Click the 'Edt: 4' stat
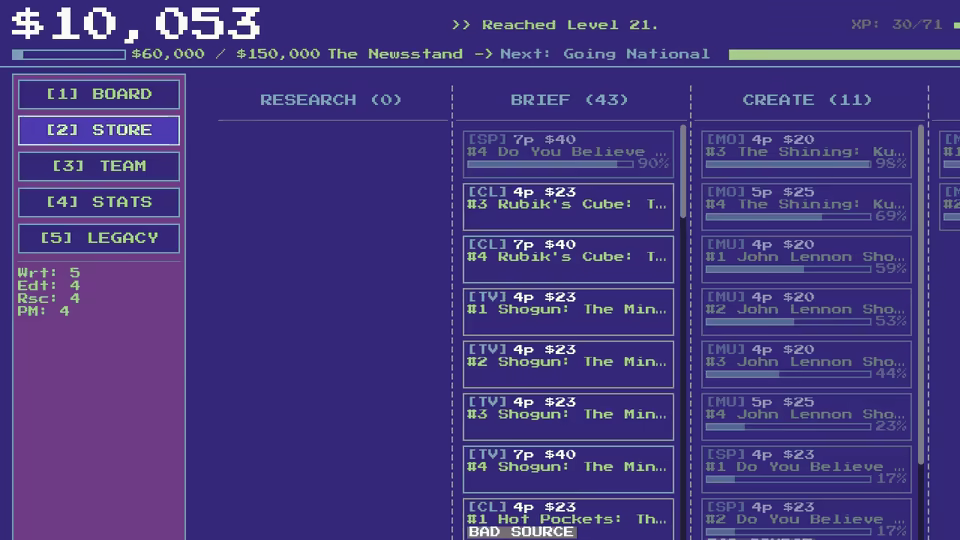Screen dimensions: 960x540 click(x=48, y=285)
